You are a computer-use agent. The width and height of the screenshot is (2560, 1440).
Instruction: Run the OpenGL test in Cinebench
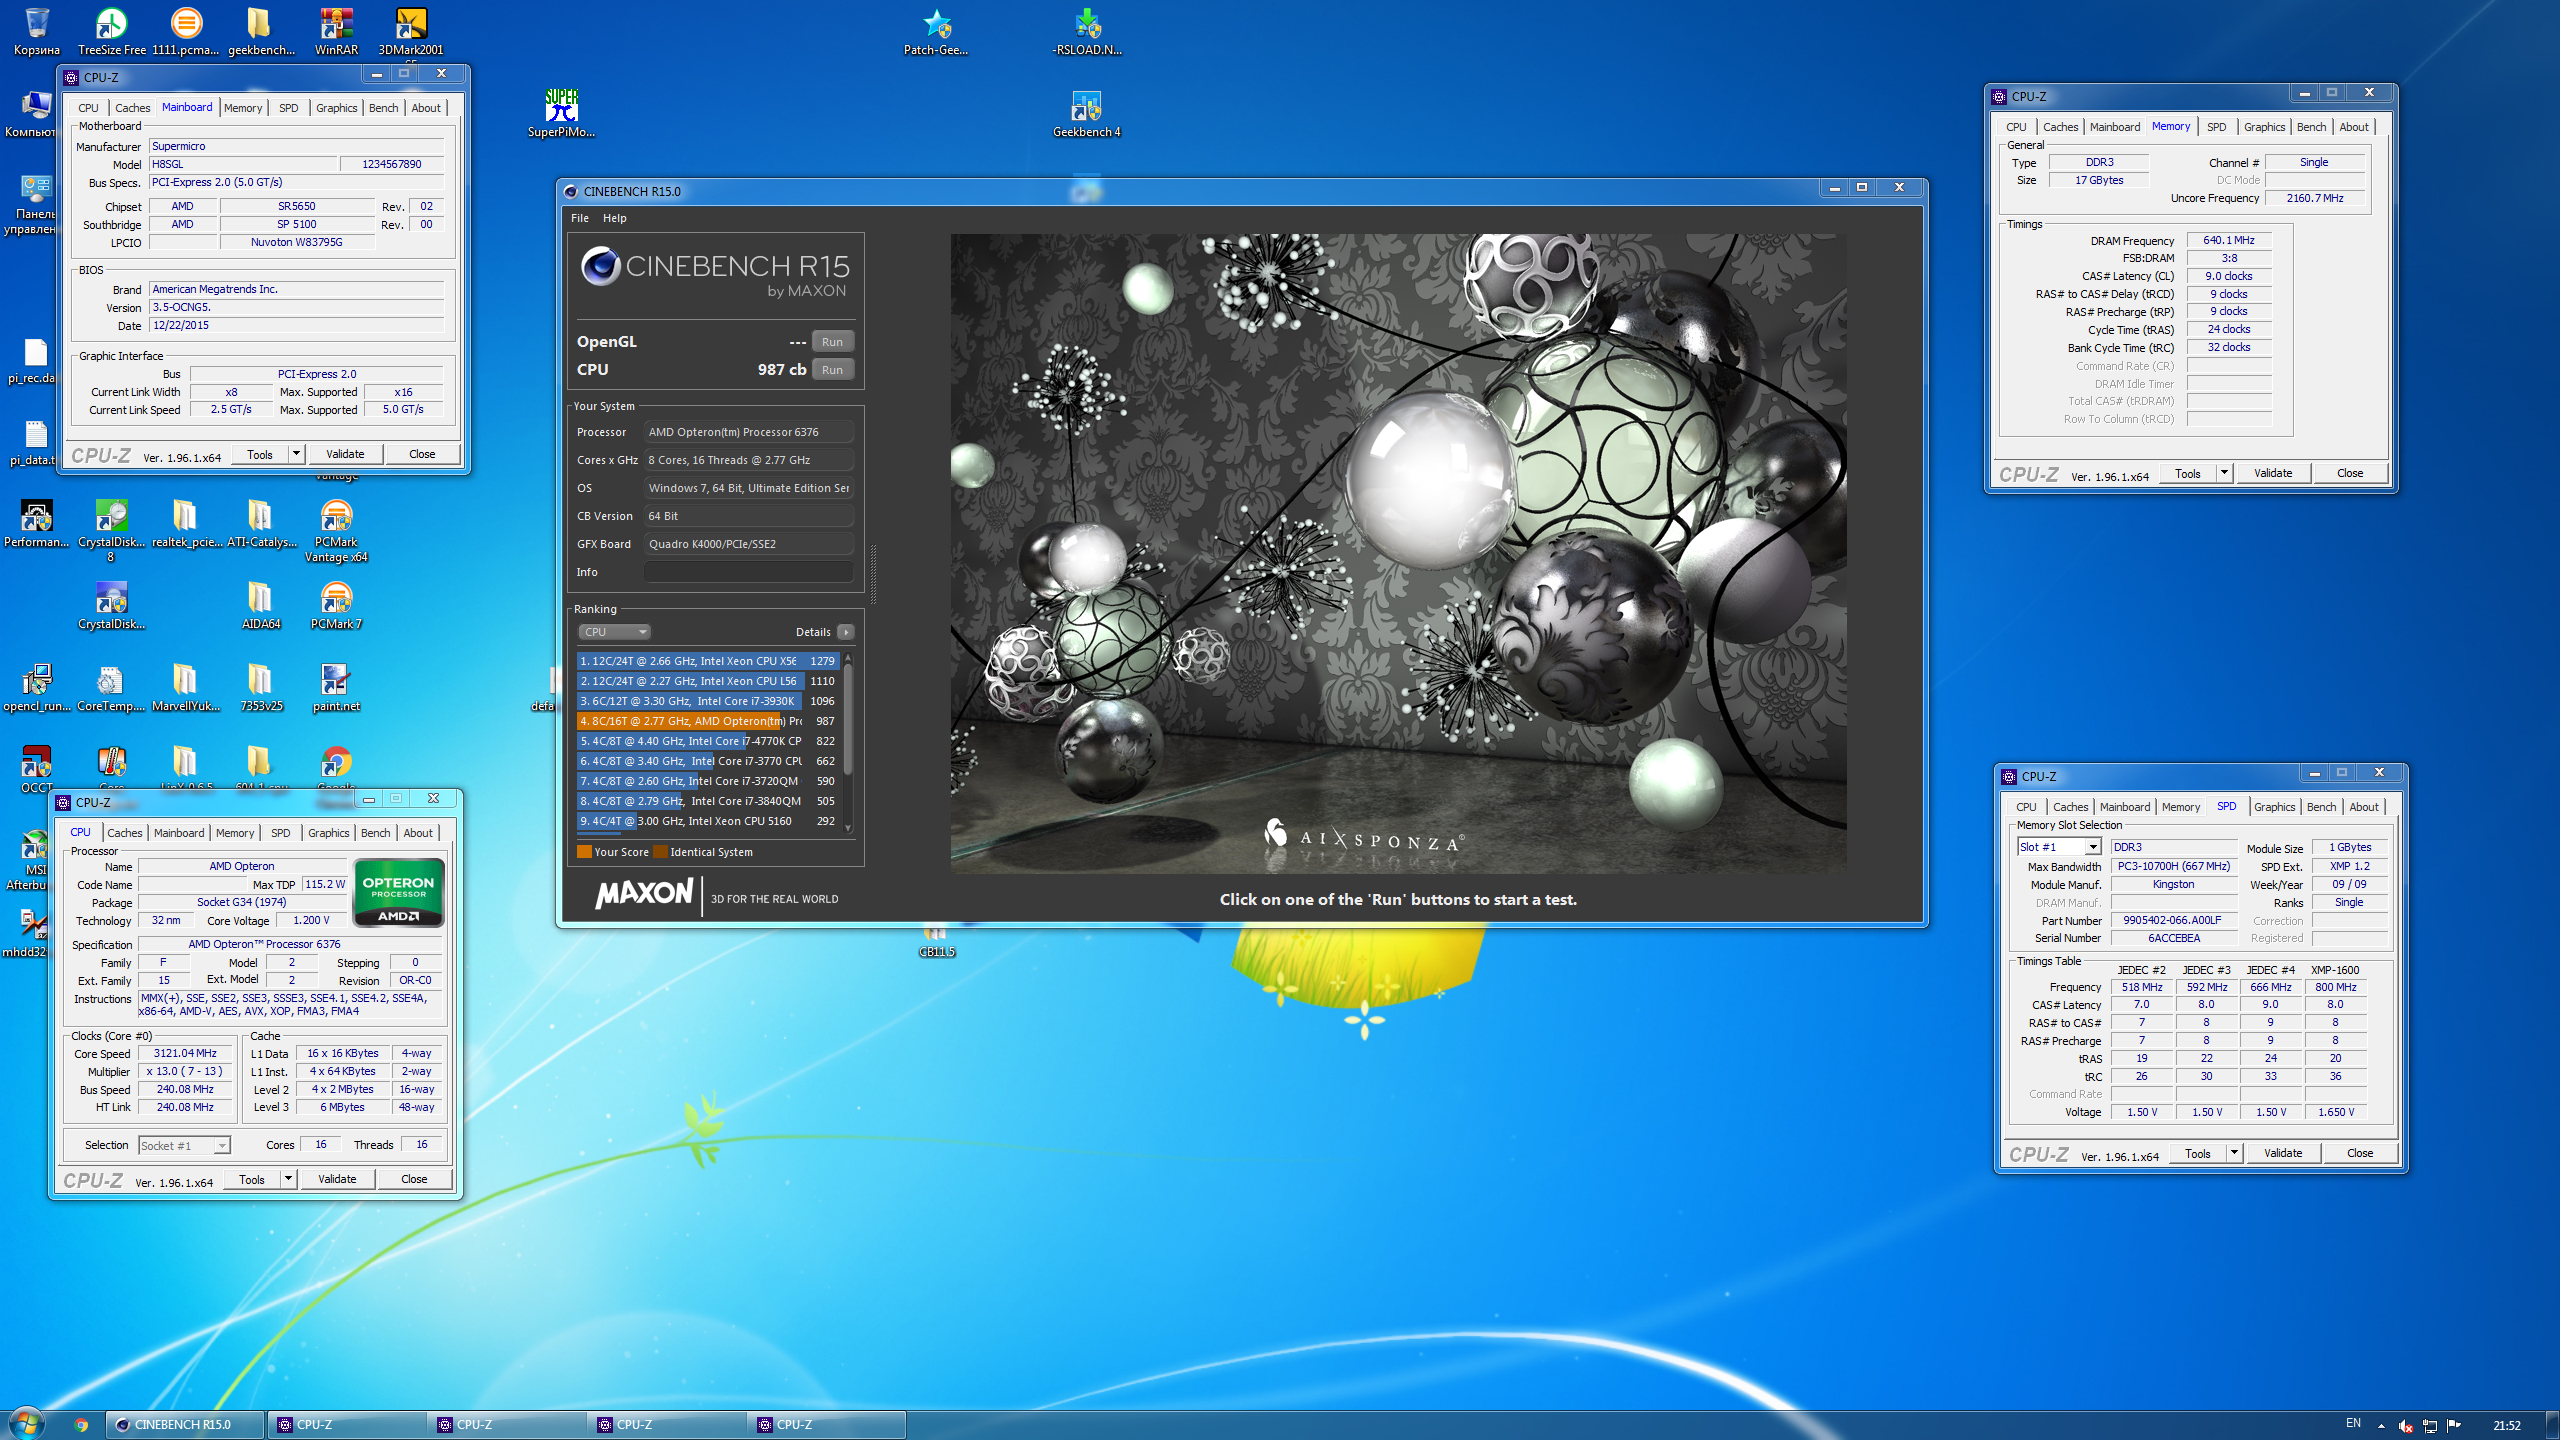pos(832,342)
